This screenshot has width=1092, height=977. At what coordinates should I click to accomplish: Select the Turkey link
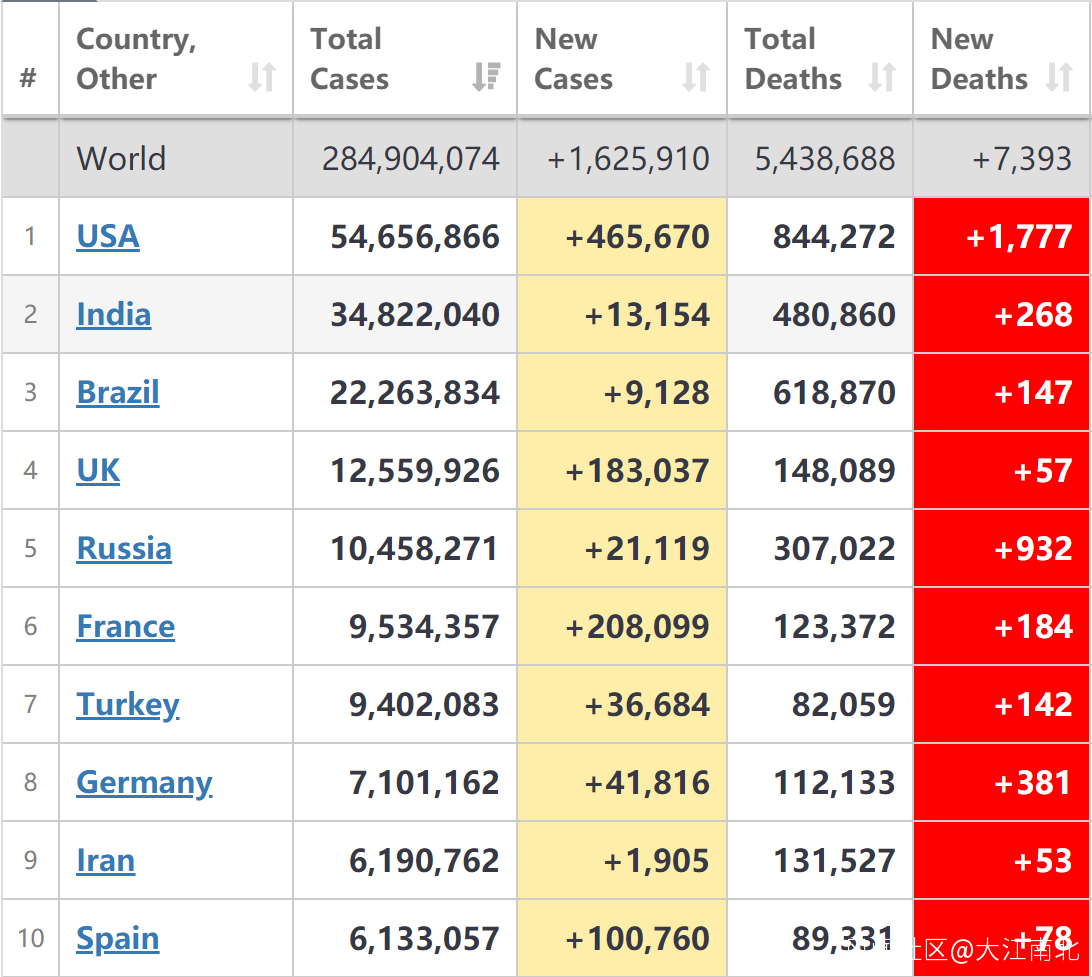(x=128, y=705)
